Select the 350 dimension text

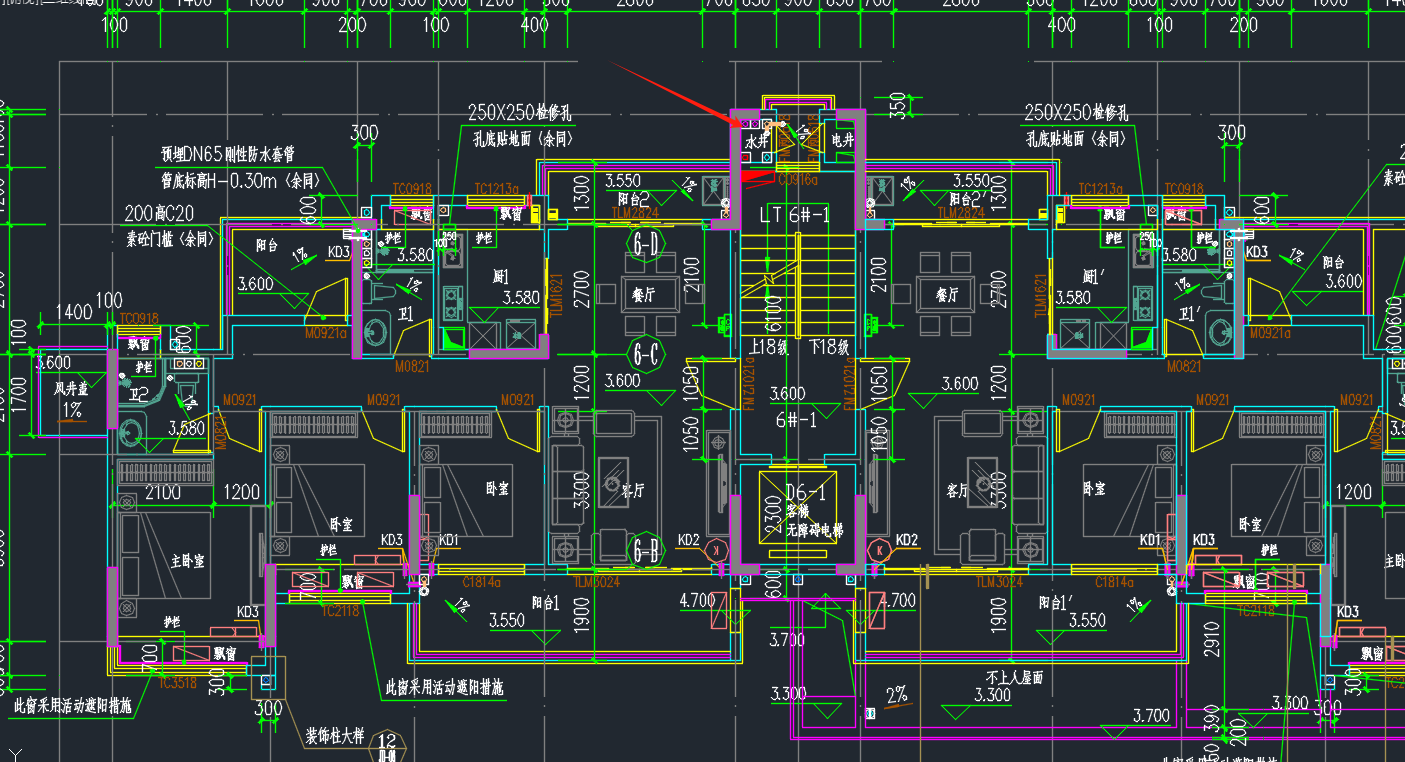tap(896, 106)
